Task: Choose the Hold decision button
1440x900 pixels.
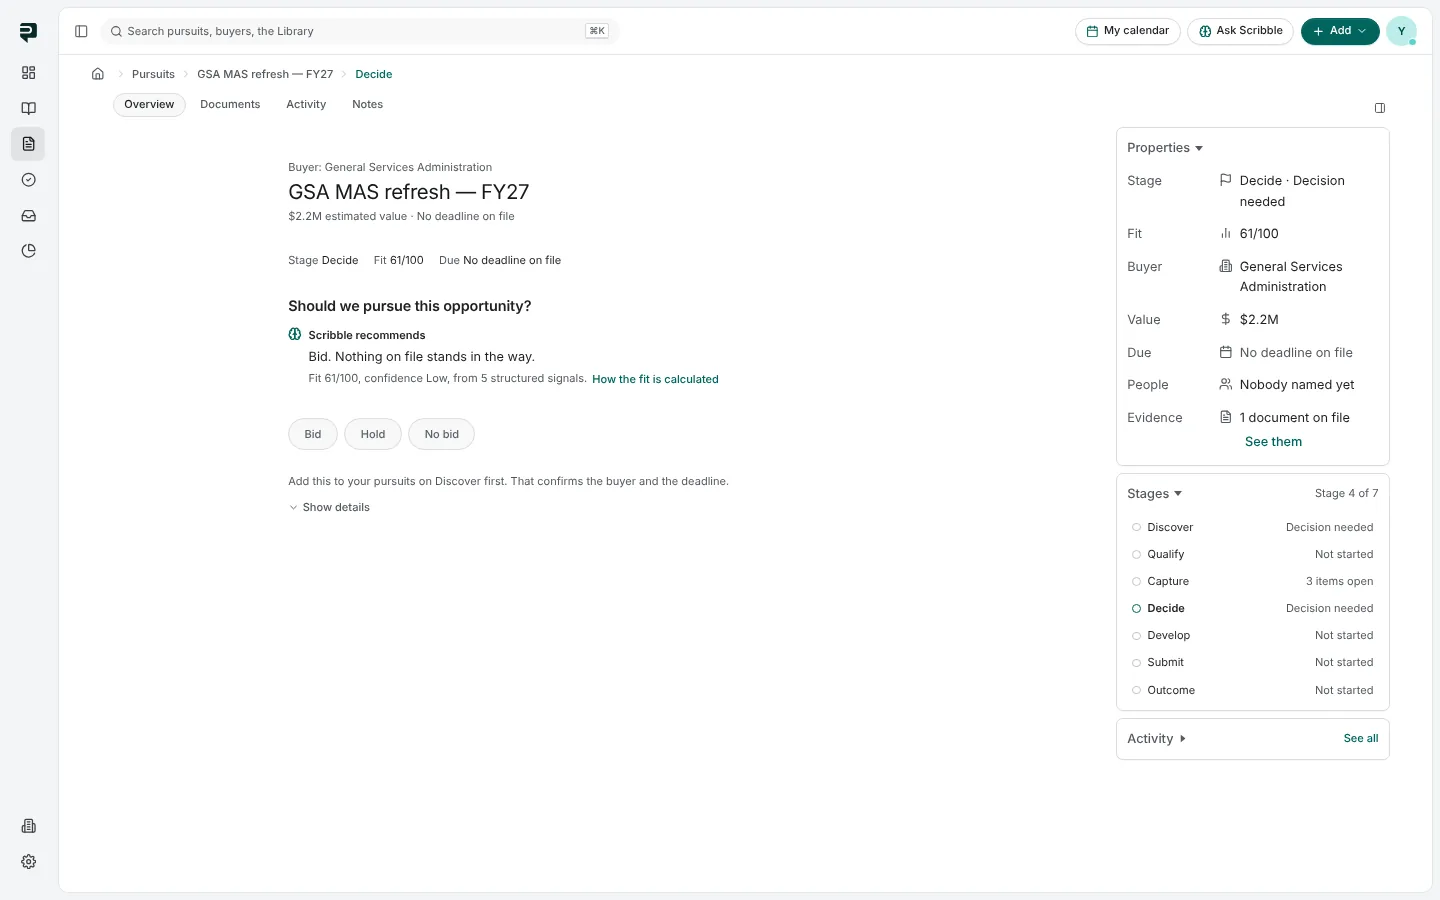Action: tap(373, 434)
